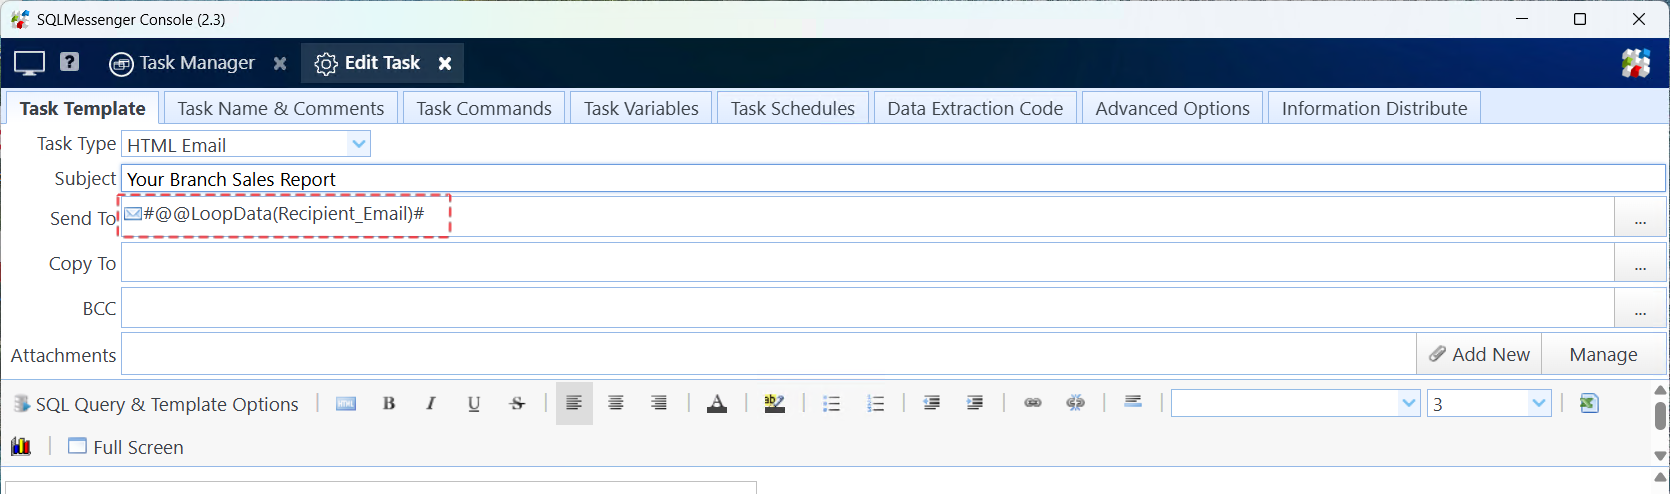Open the Task Schedules tab

tap(792, 108)
